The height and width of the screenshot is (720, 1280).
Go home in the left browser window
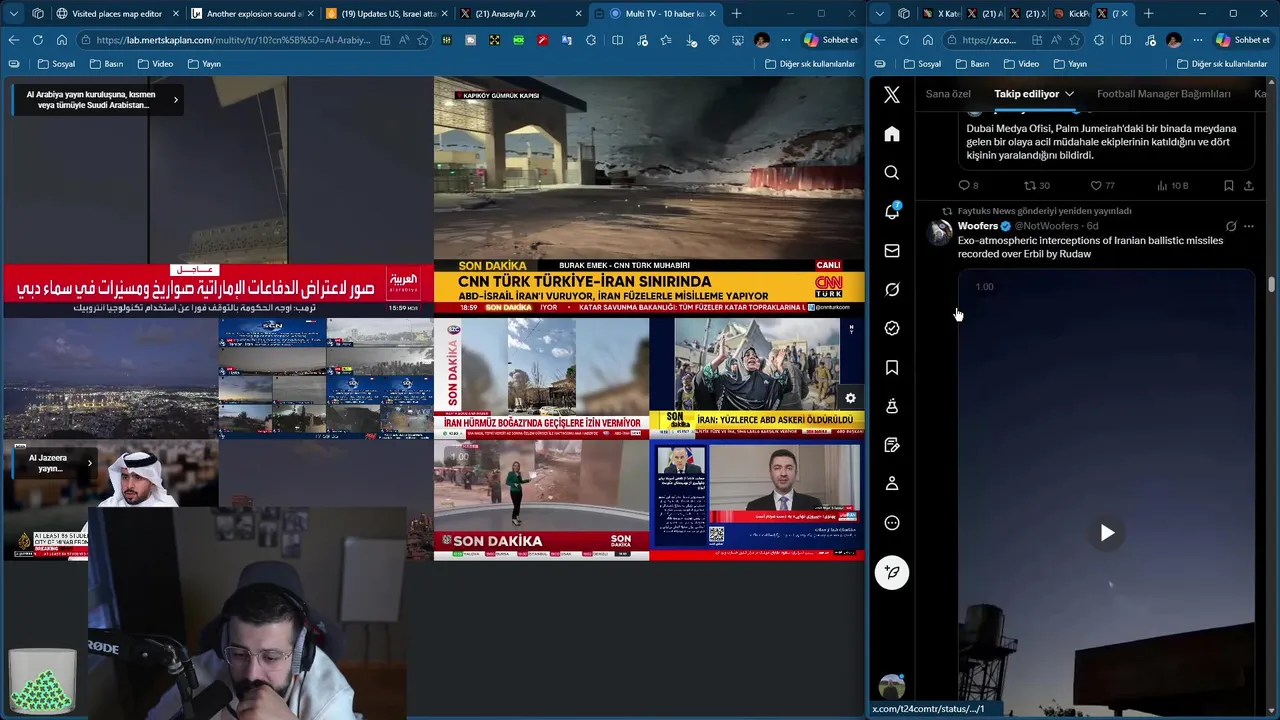point(62,40)
